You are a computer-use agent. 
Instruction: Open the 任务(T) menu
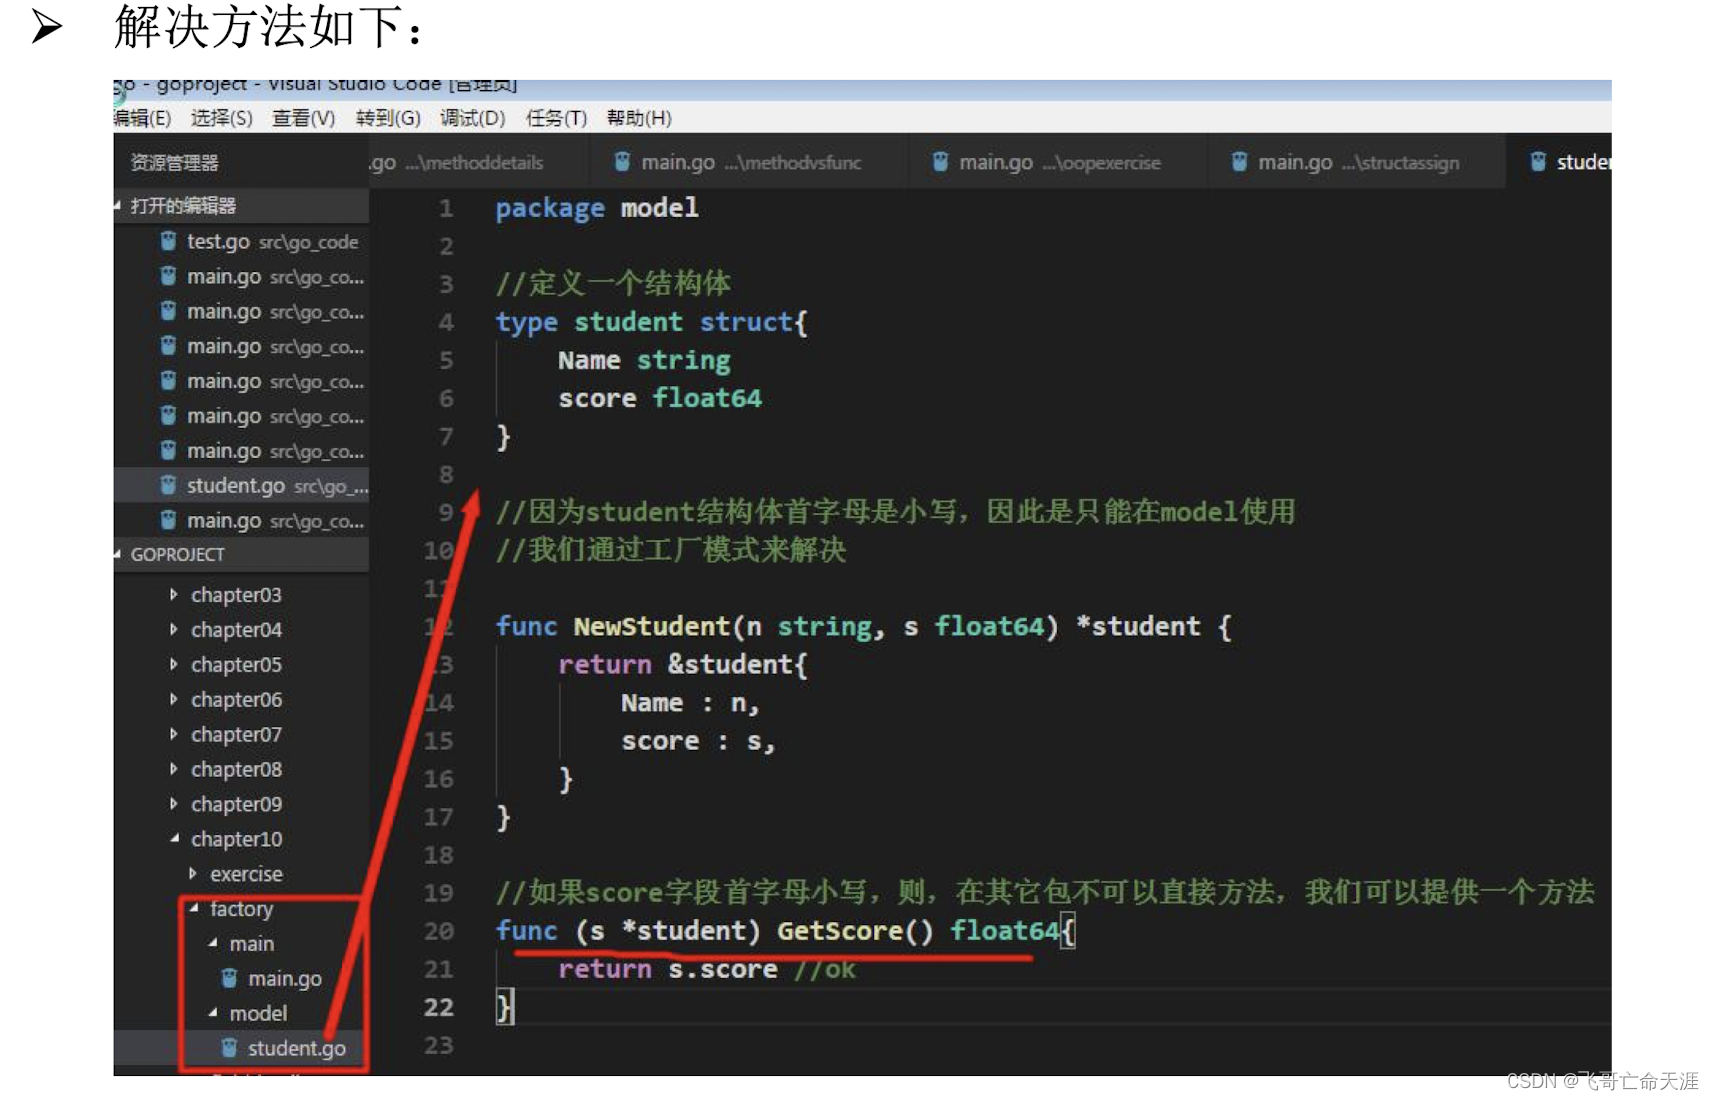tap(556, 118)
